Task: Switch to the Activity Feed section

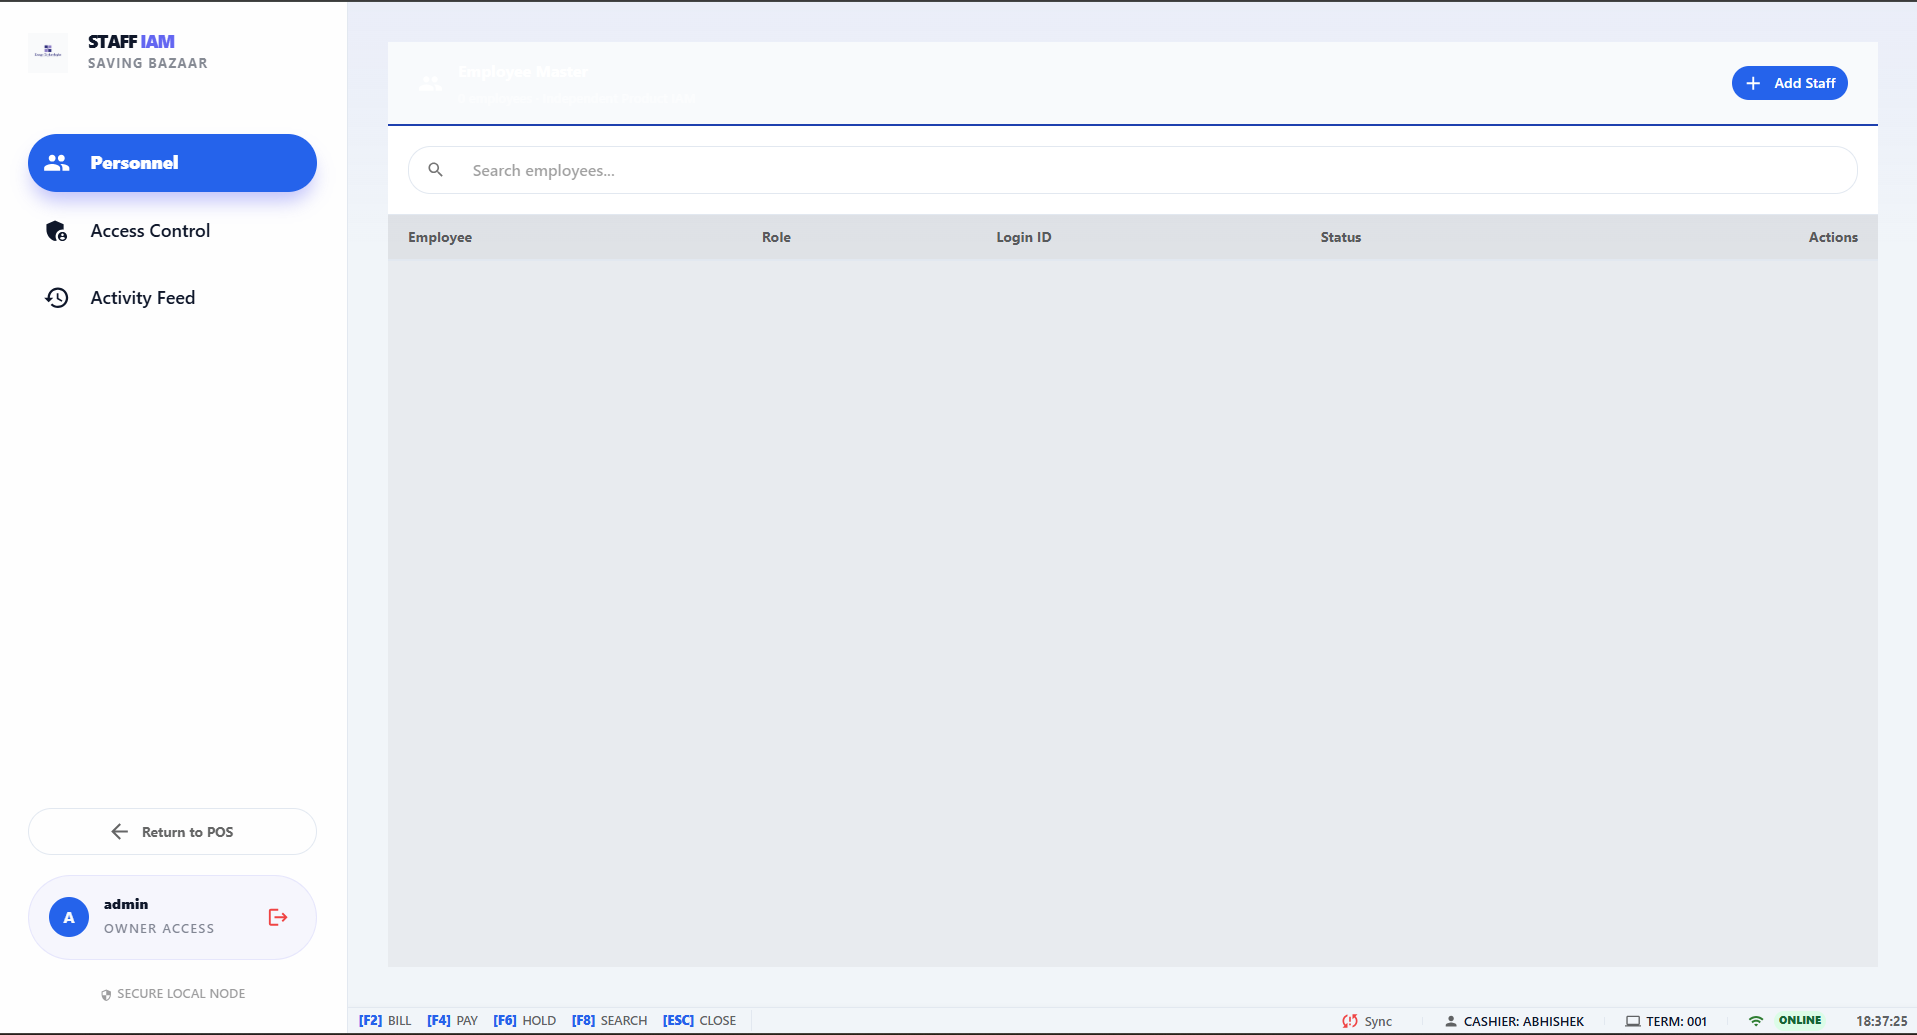Action: tap(143, 297)
